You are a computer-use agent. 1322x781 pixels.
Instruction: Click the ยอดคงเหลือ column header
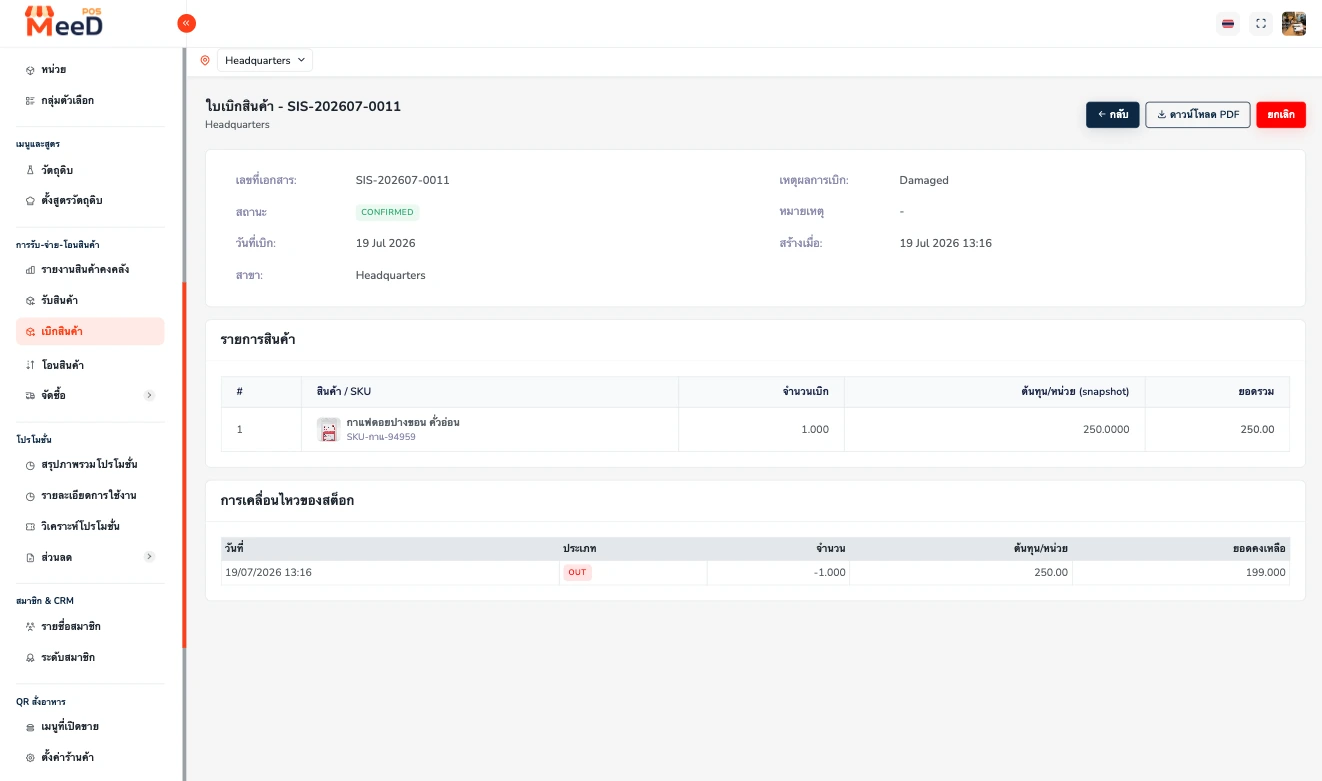[x=1180, y=548]
